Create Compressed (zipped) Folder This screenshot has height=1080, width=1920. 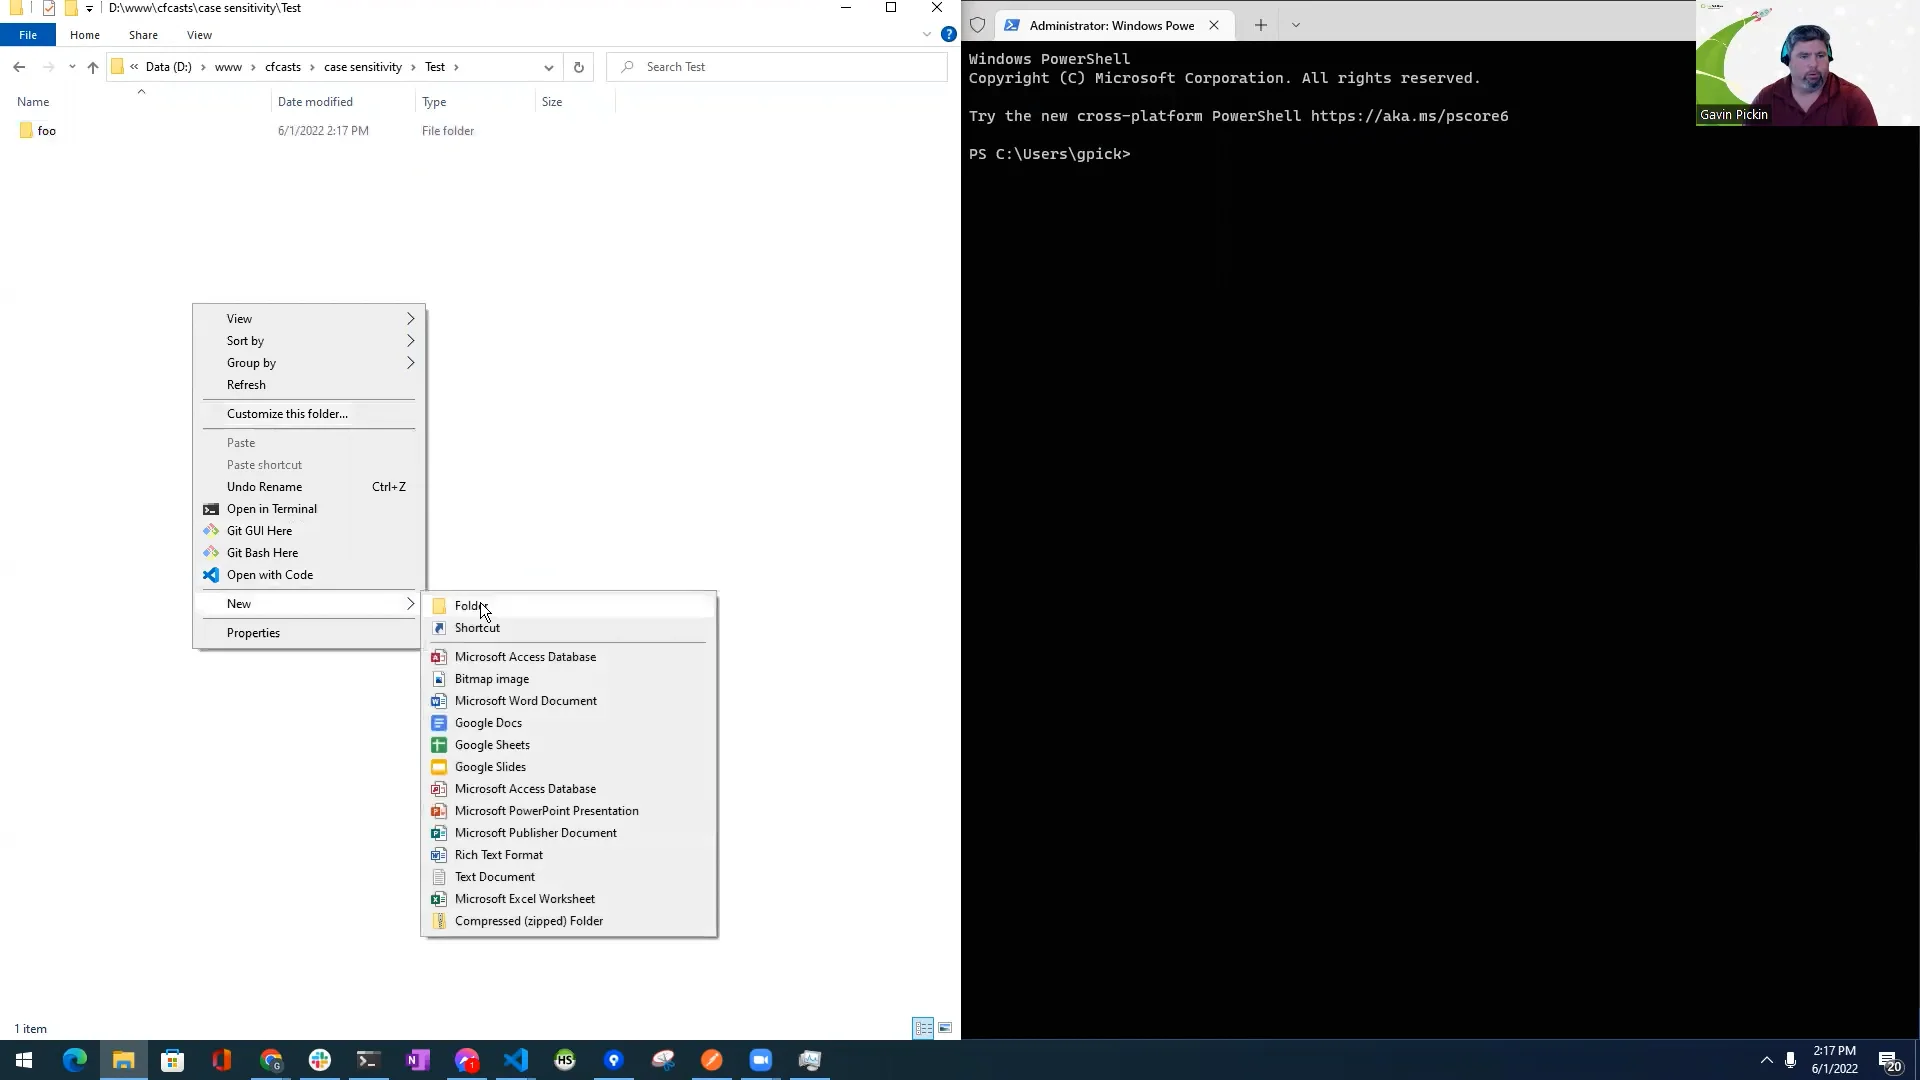(528, 921)
